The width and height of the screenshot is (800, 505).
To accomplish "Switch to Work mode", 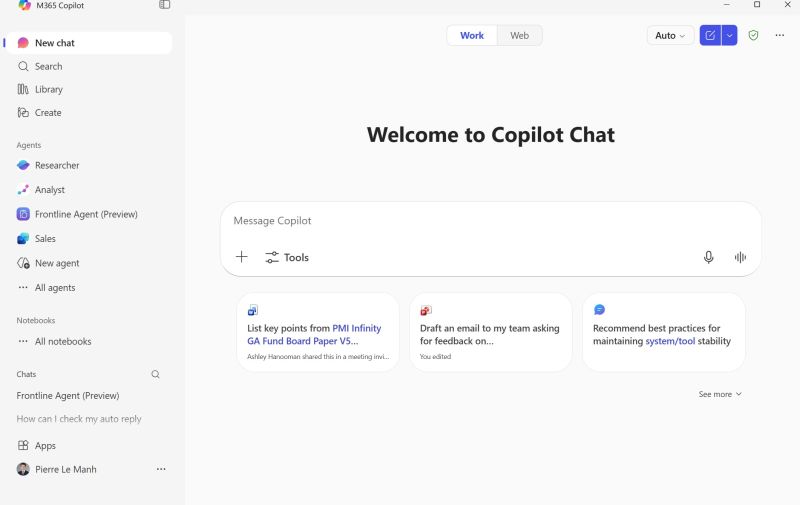I will click(x=472, y=35).
